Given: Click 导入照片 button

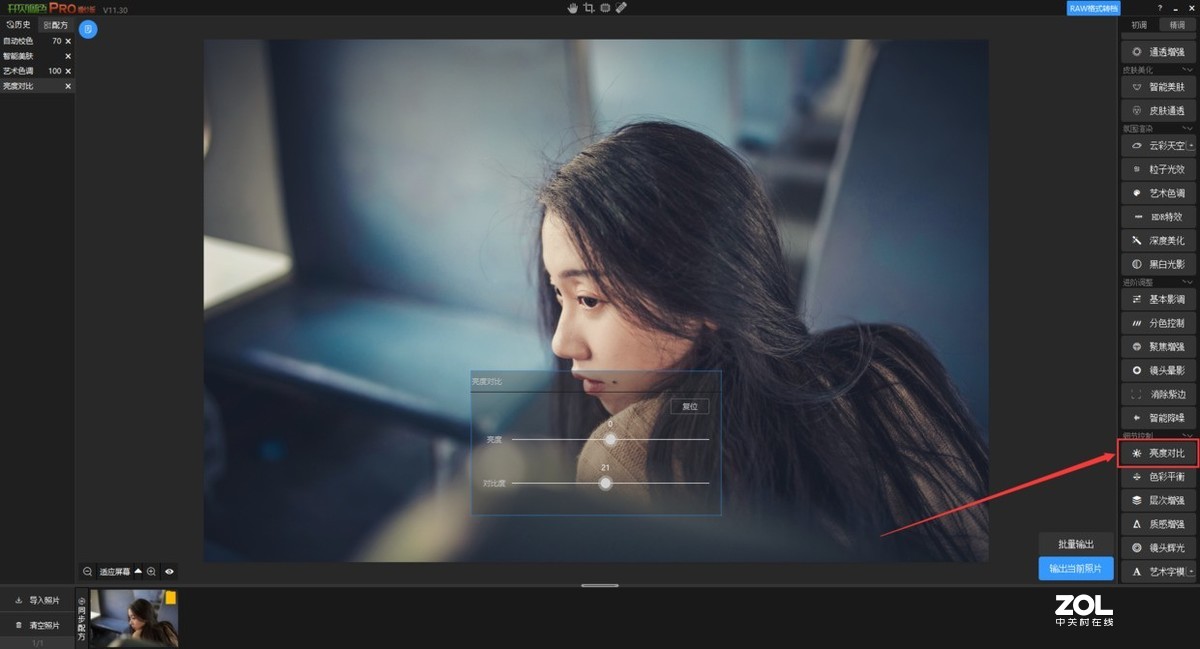Looking at the screenshot, I should point(38,601).
